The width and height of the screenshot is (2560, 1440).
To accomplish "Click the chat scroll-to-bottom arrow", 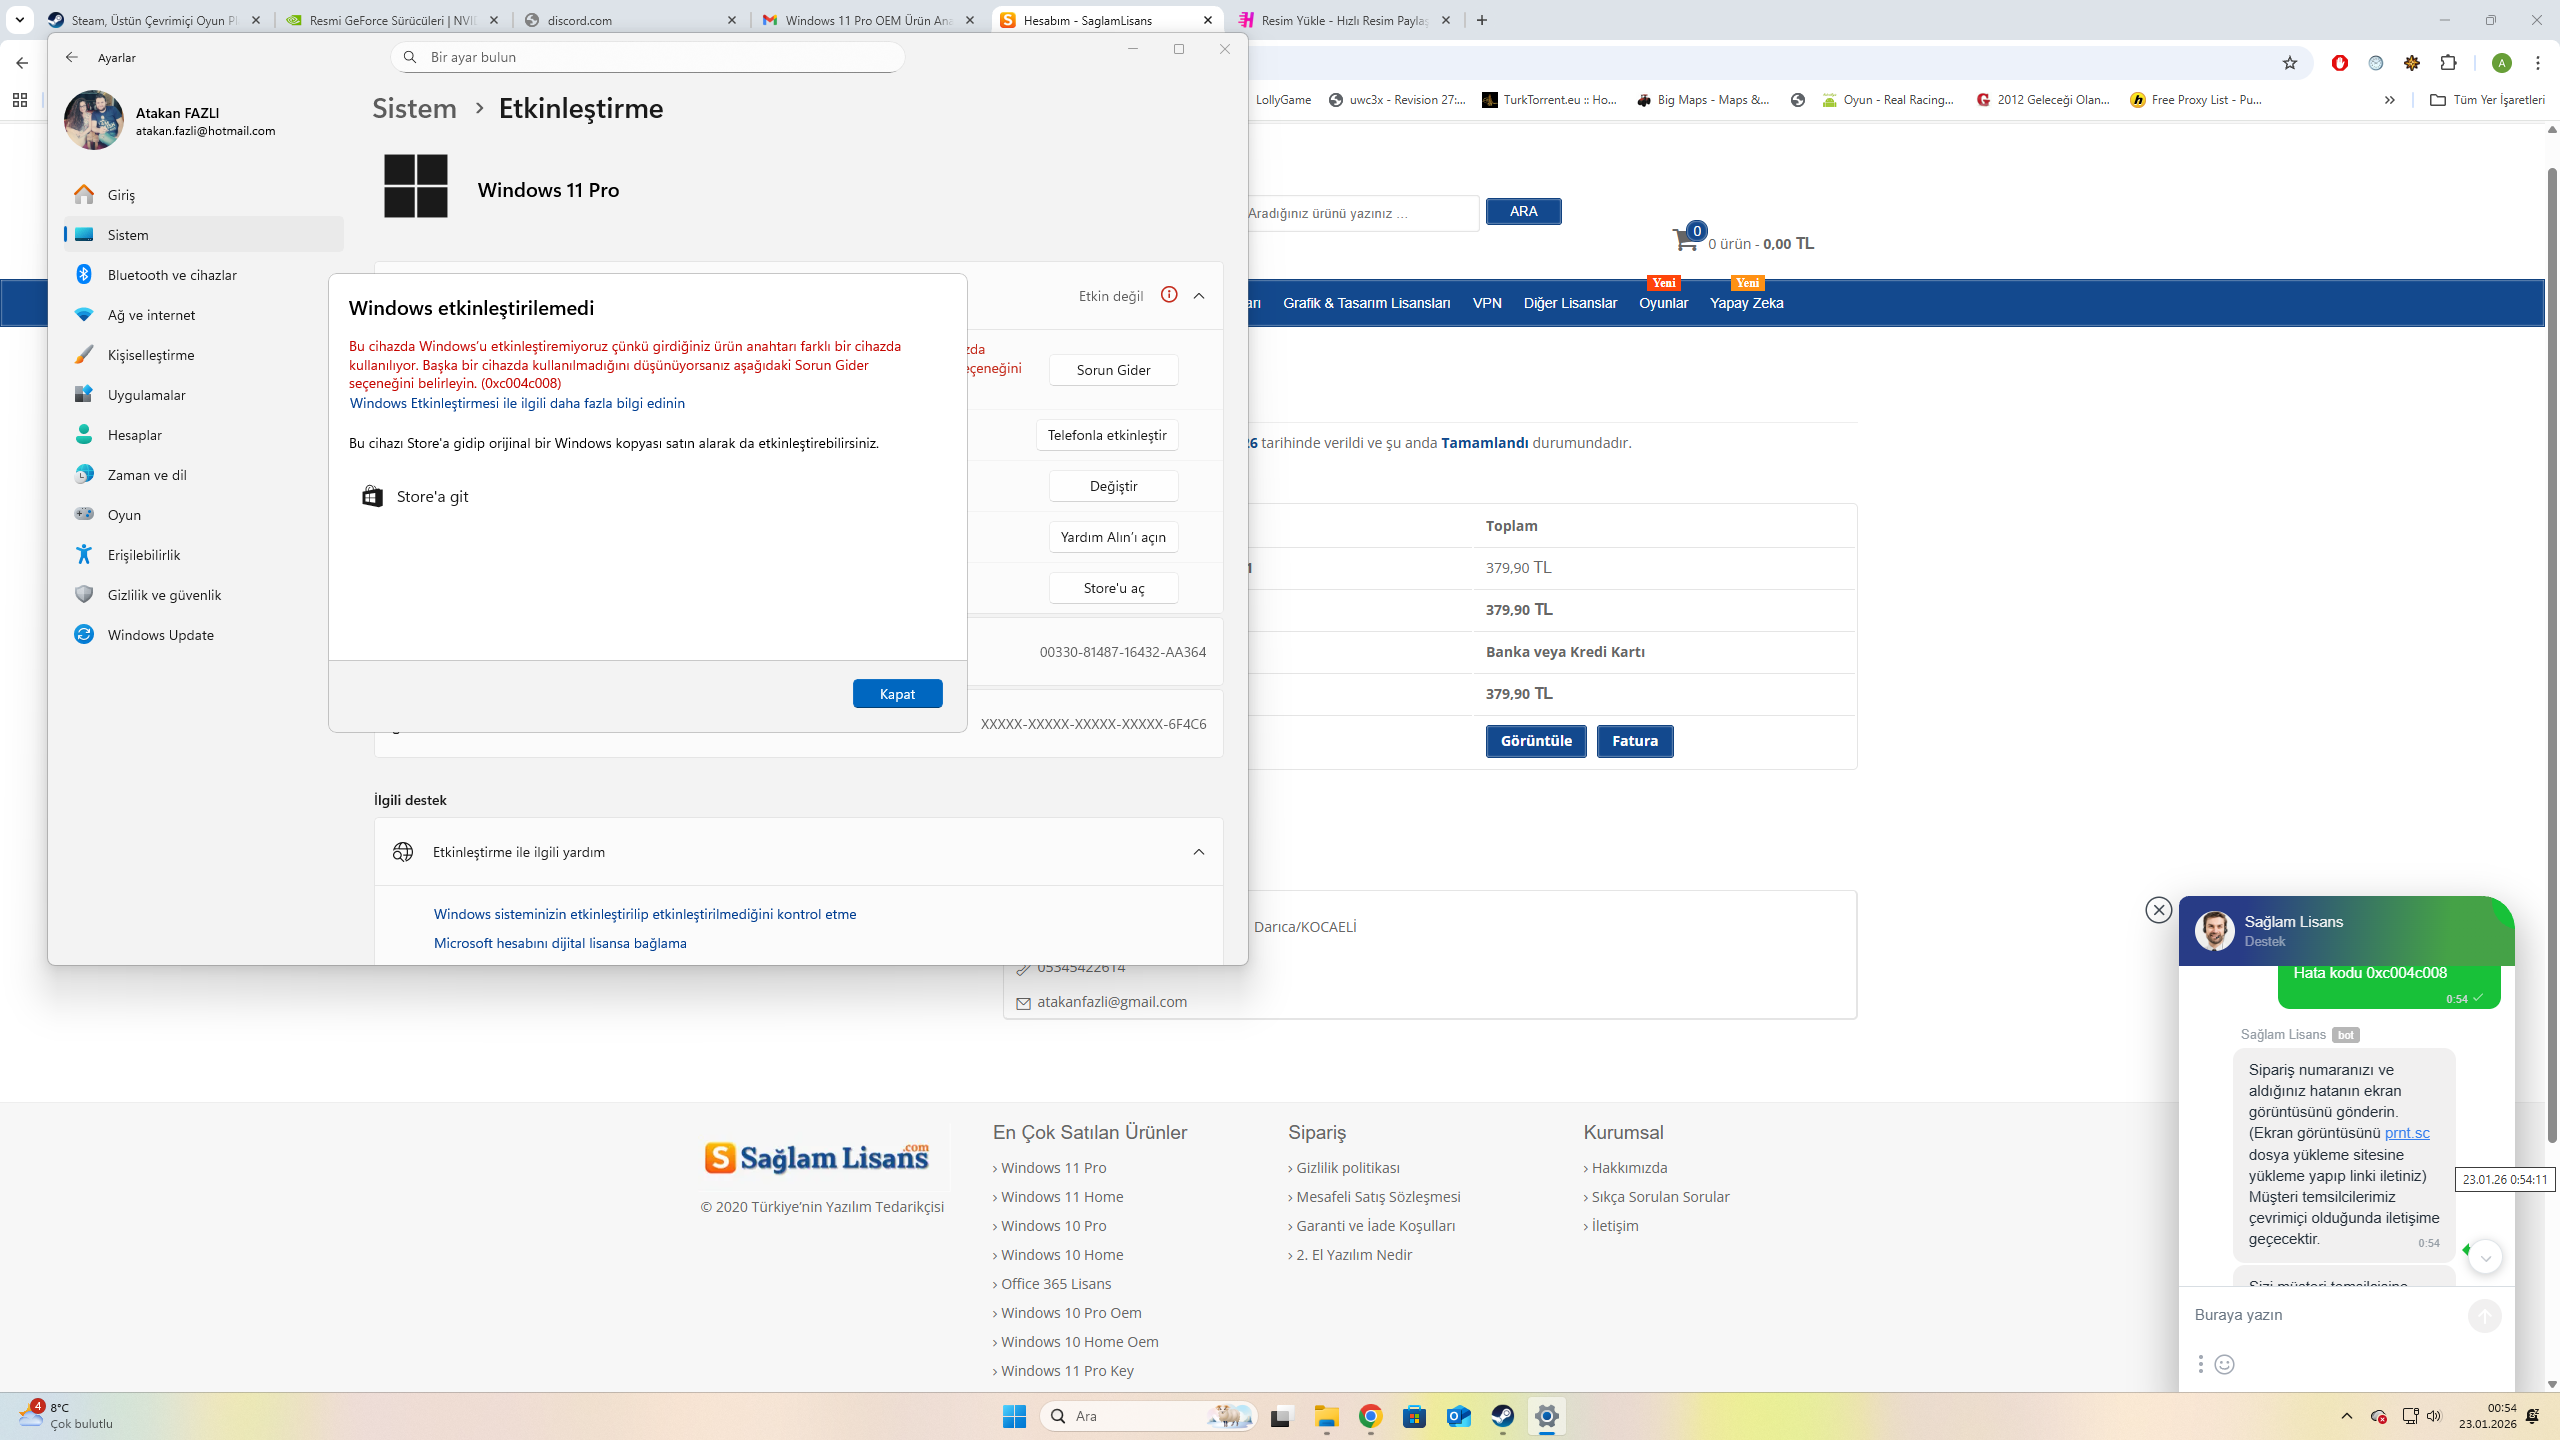I will tap(2485, 1257).
